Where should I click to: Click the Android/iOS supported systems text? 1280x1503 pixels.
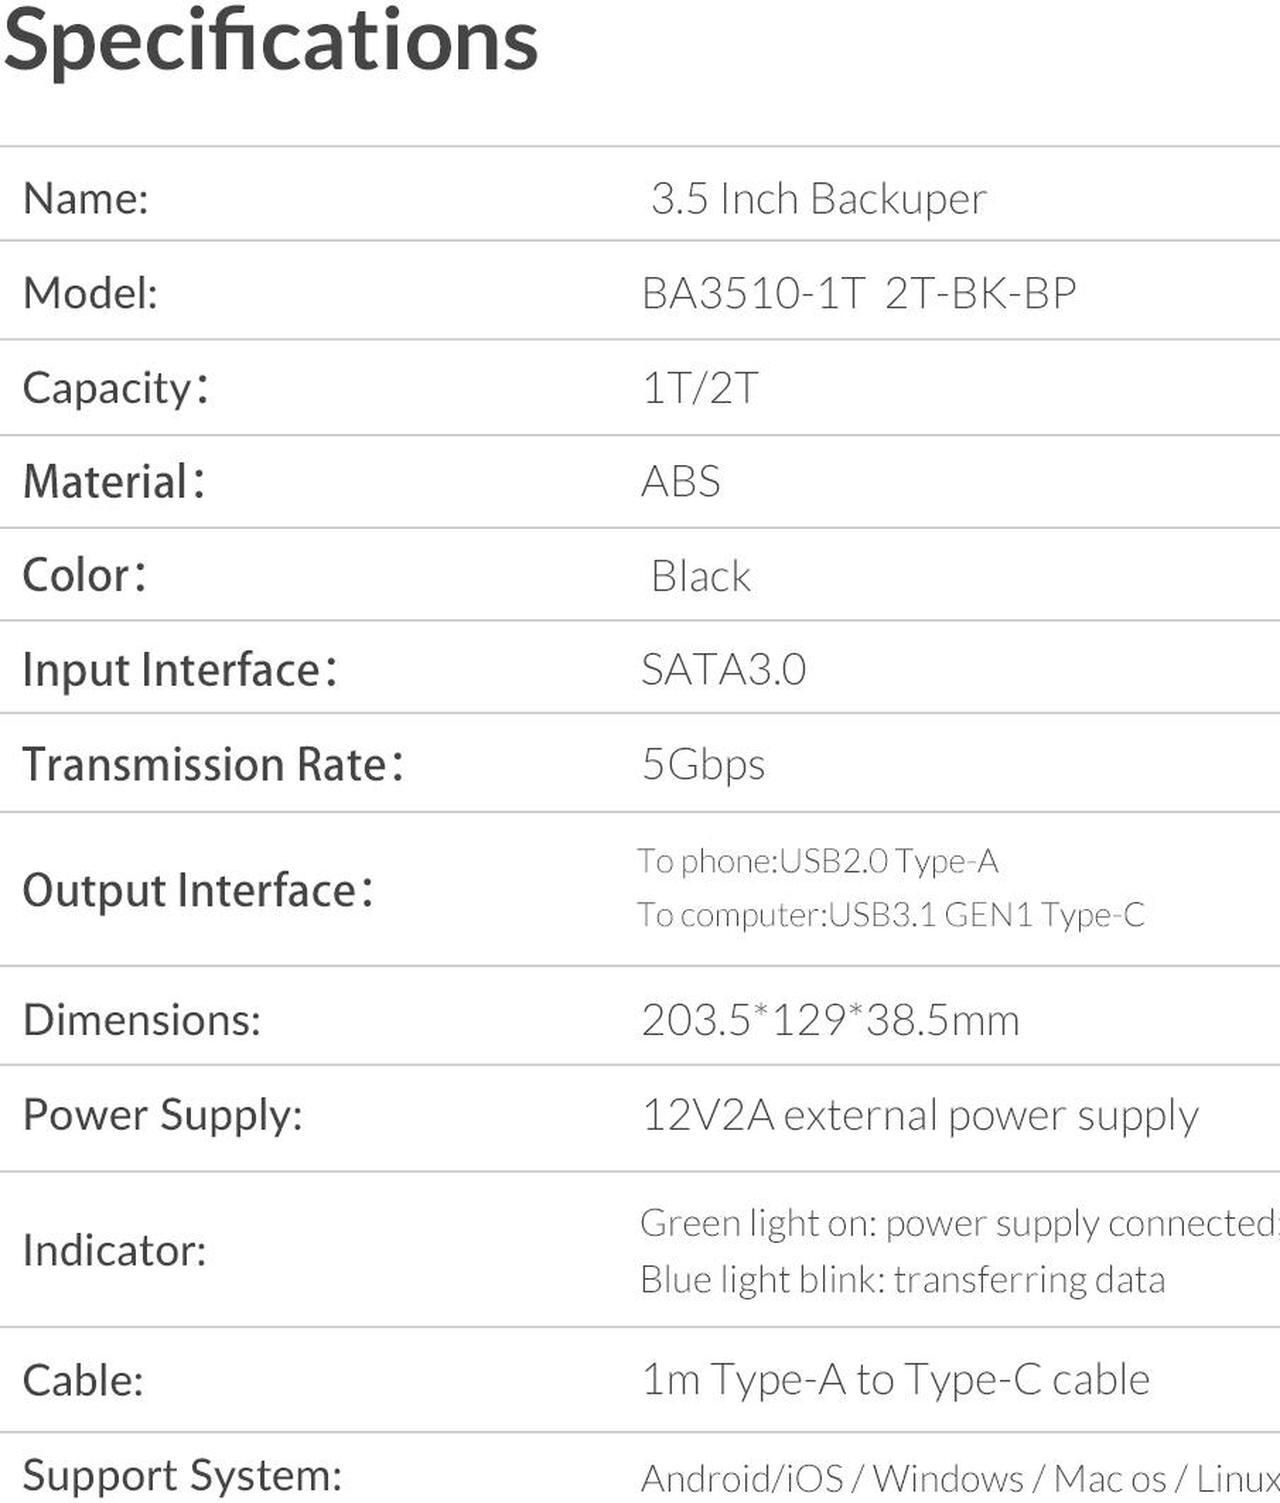pos(960,1478)
